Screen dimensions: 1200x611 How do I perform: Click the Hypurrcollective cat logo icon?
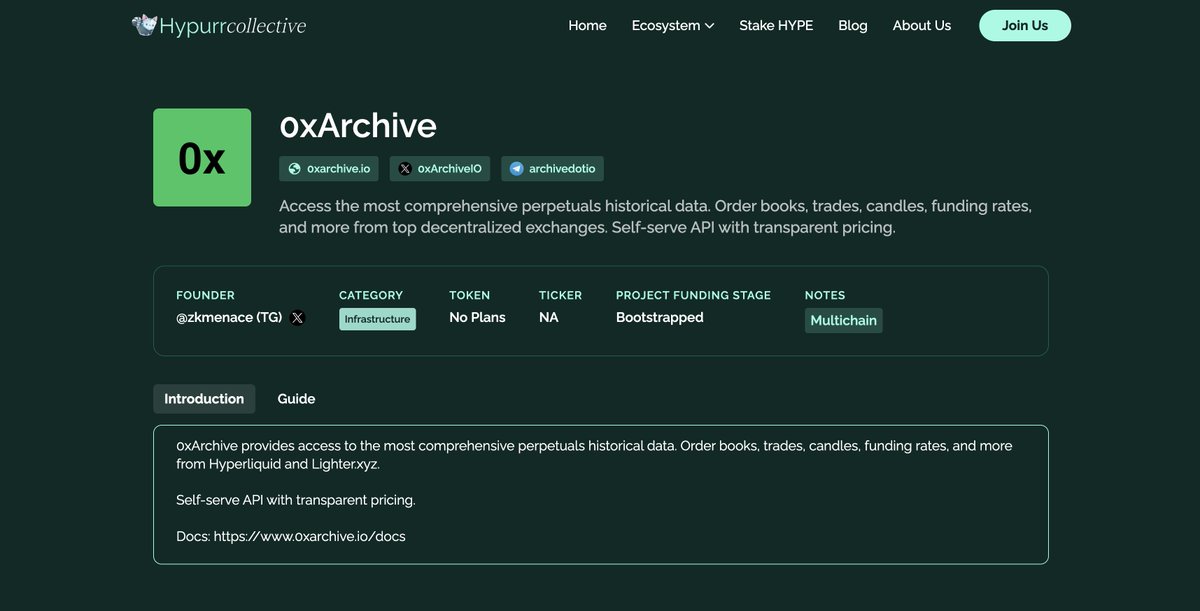click(x=144, y=25)
